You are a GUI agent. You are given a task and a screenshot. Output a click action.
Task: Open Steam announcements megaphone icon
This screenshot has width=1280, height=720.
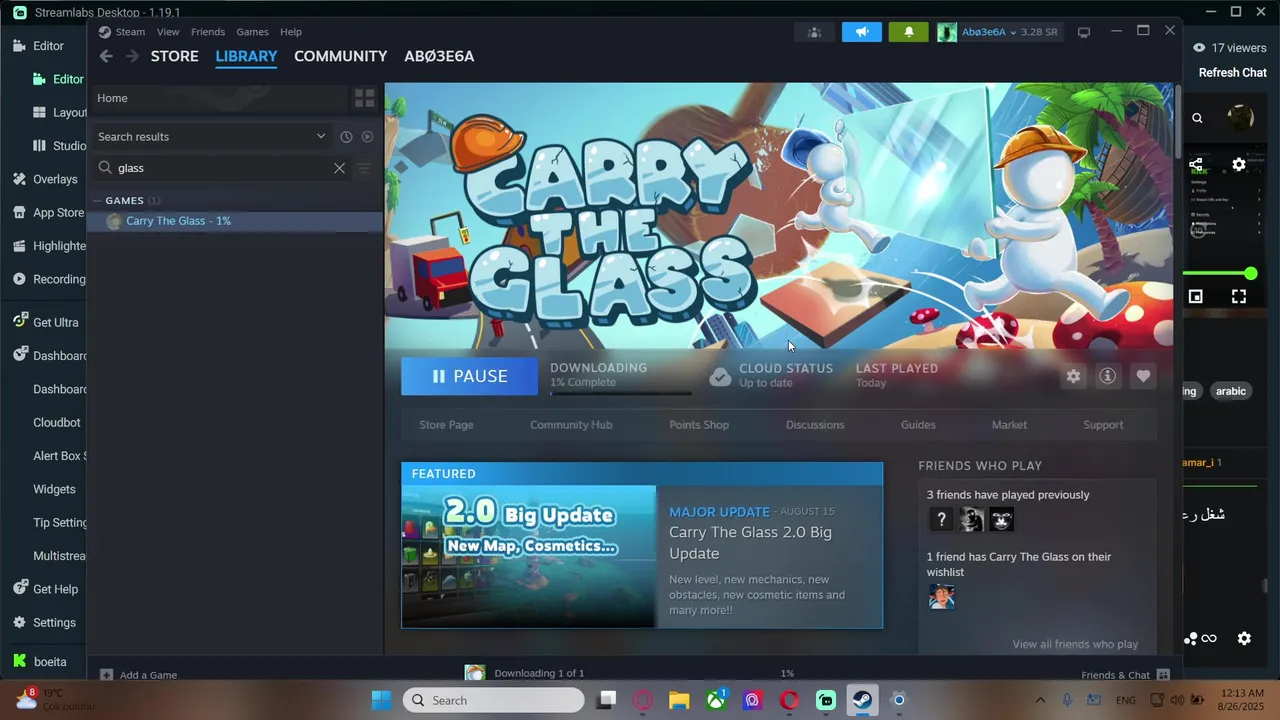tap(862, 32)
